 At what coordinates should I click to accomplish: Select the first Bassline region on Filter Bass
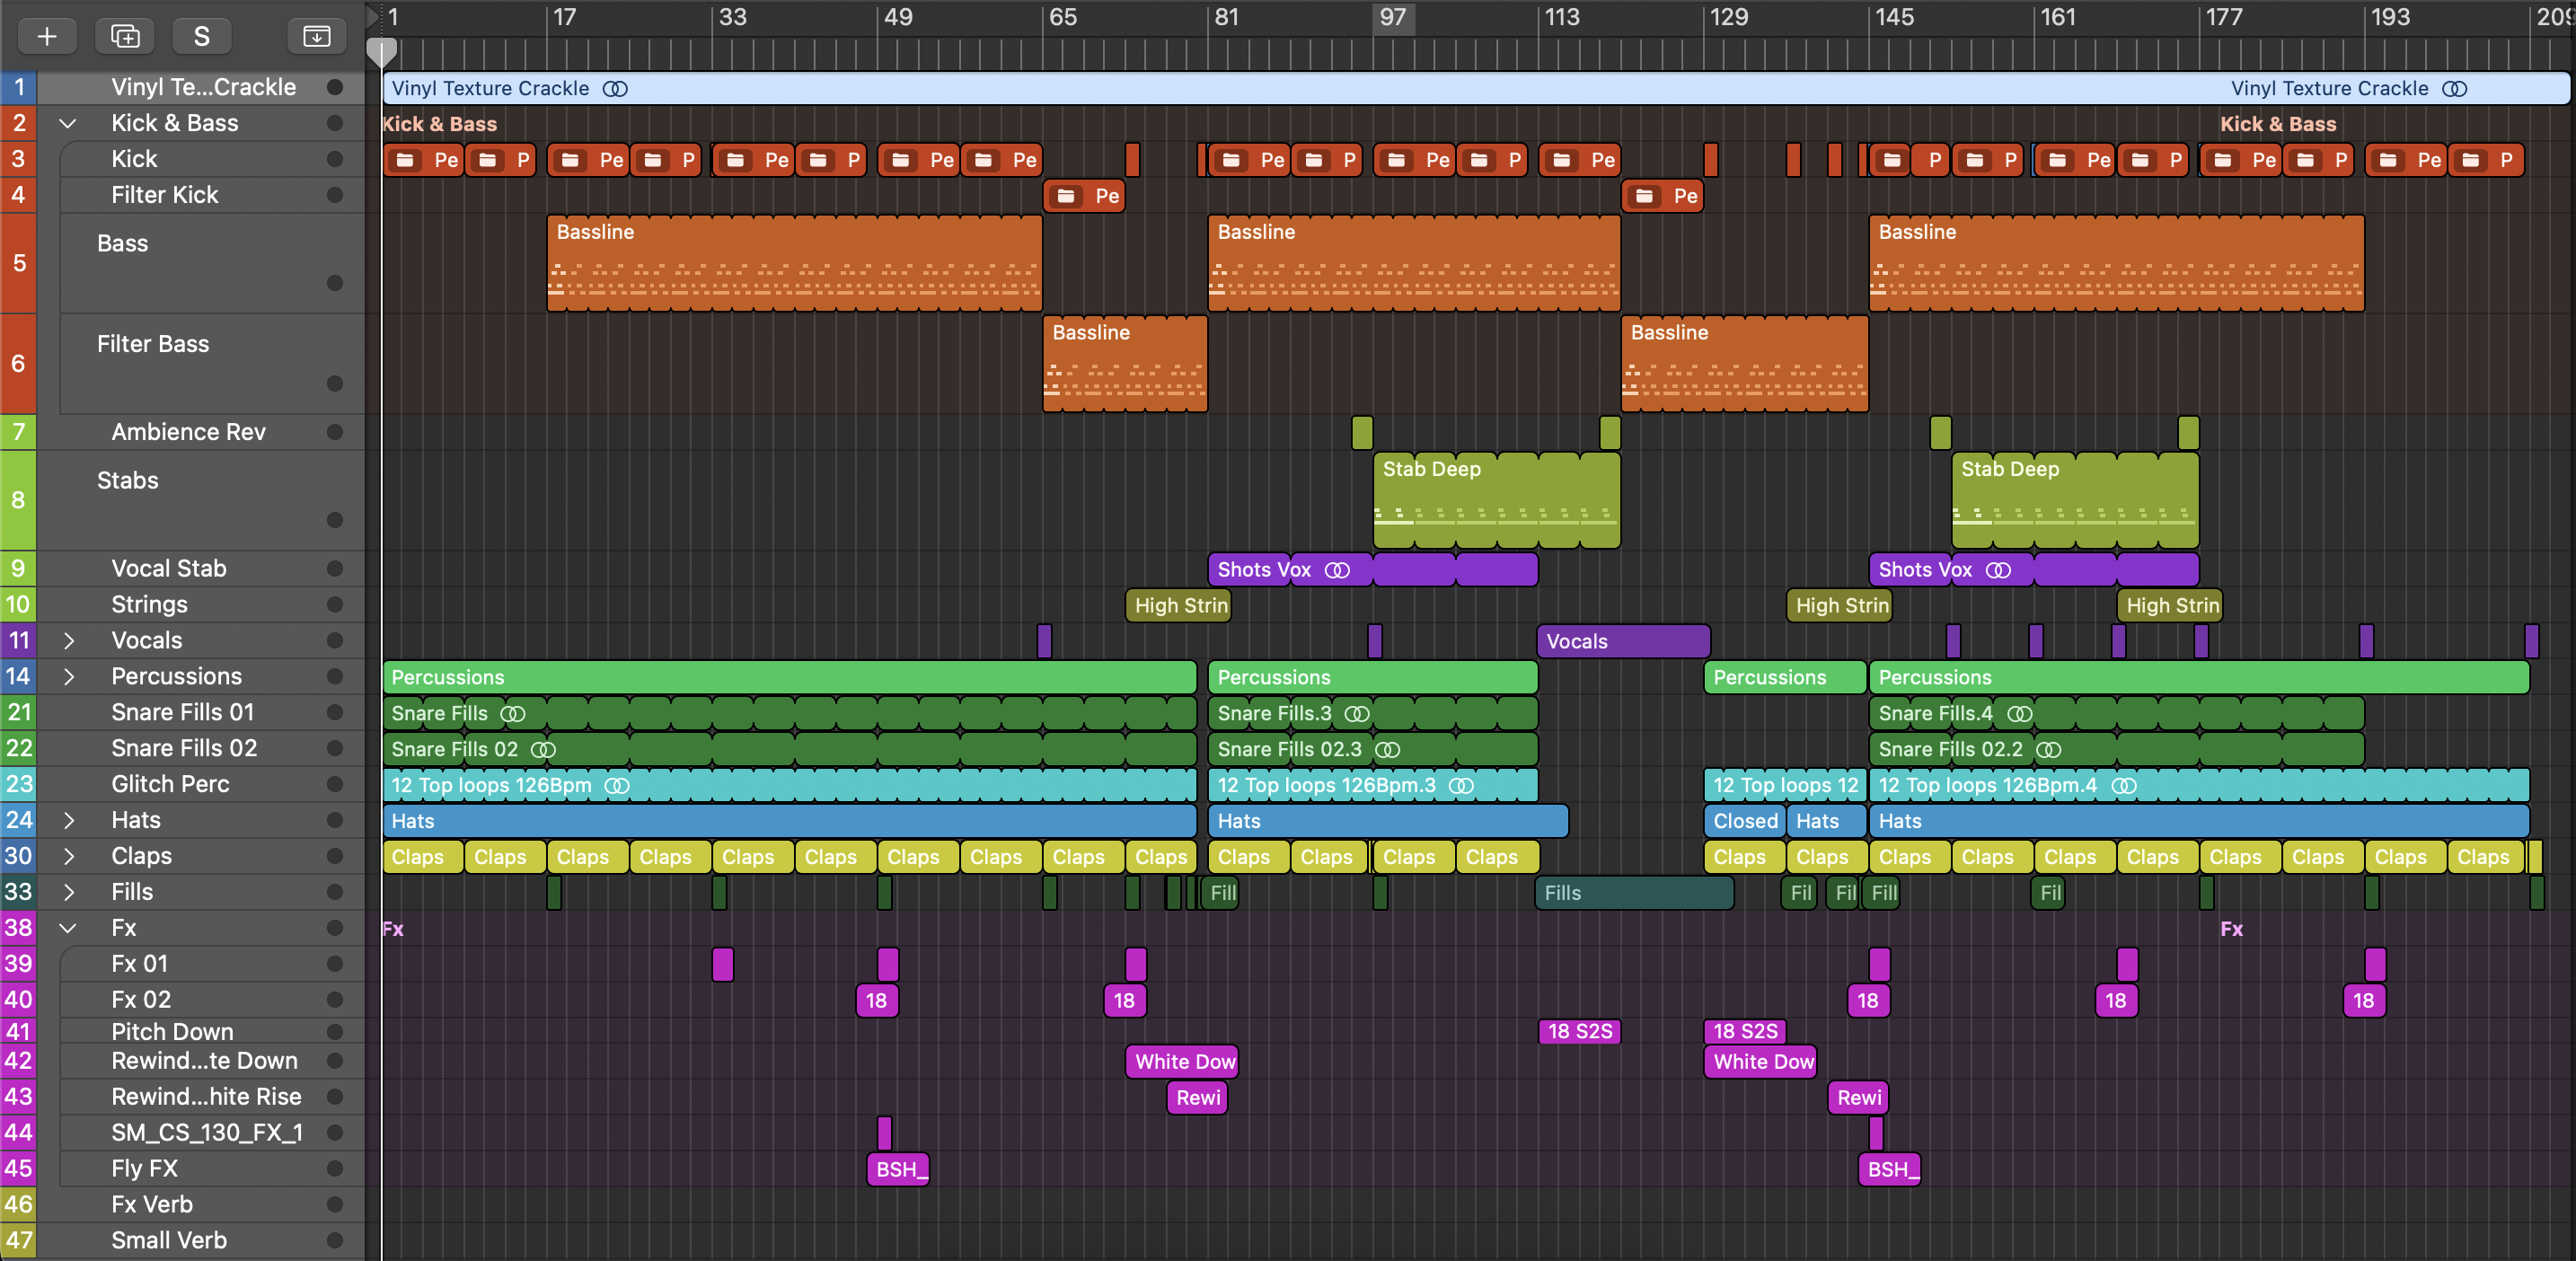[x=1125, y=363]
